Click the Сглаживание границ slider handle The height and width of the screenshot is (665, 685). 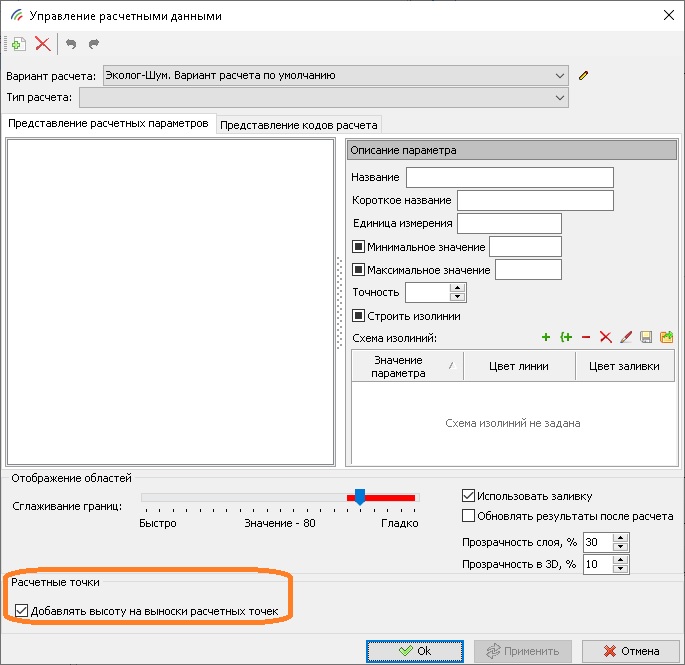tap(360, 497)
